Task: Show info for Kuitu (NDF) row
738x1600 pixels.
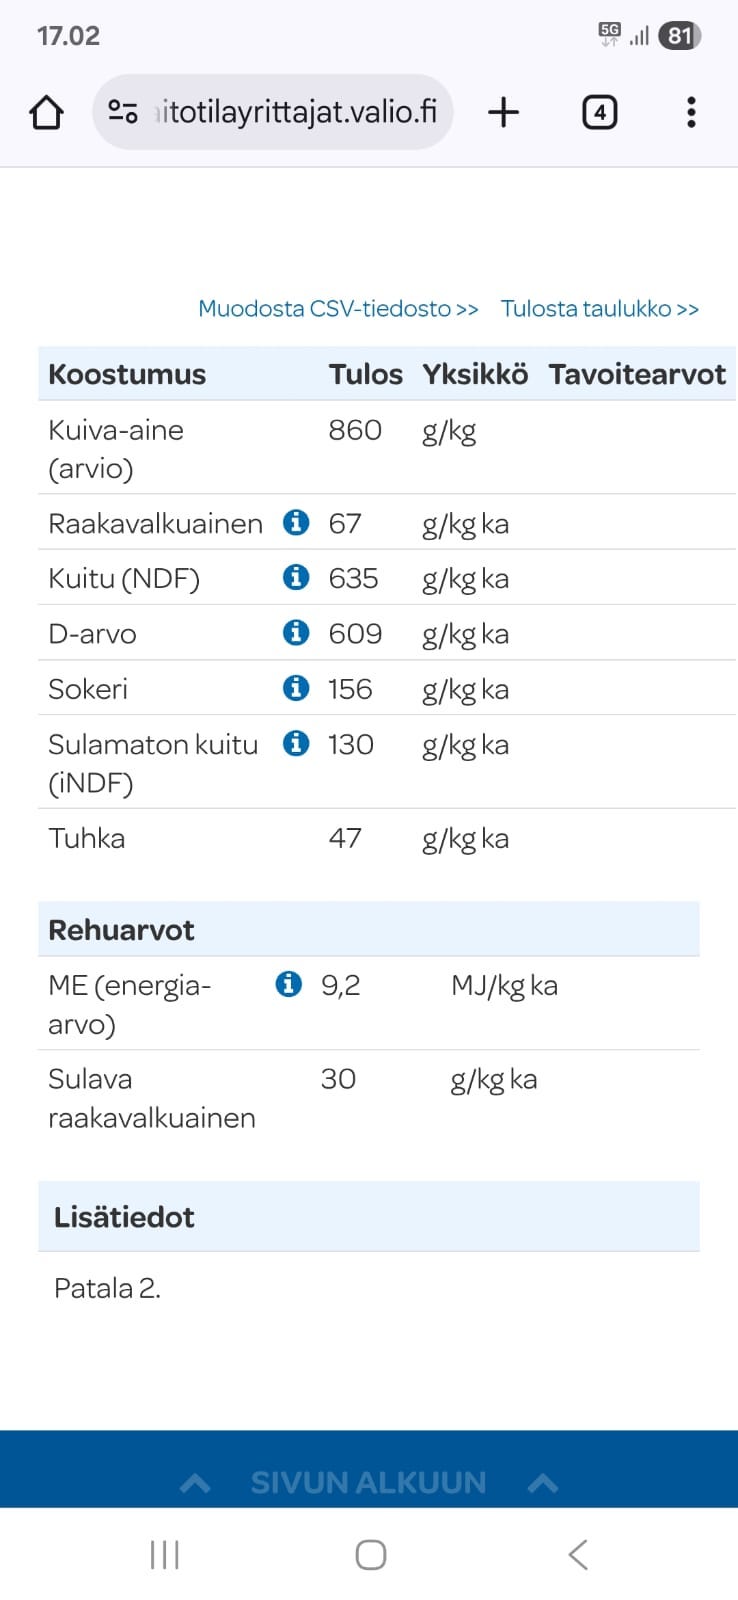Action: click(296, 577)
